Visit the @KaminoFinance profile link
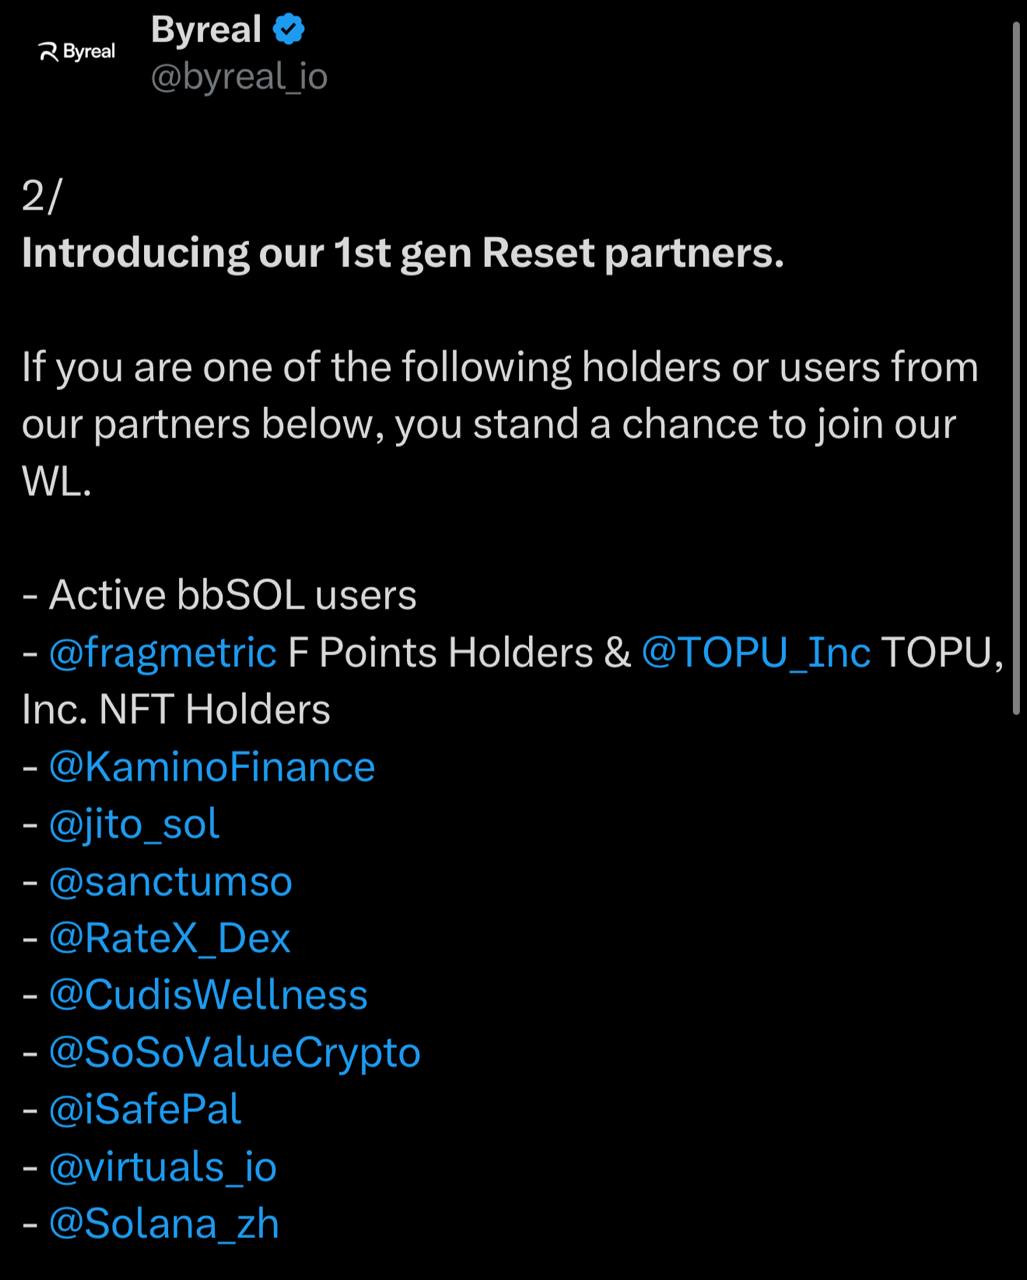Screen dimensions: 1027x1280 pyautogui.click(x=212, y=767)
